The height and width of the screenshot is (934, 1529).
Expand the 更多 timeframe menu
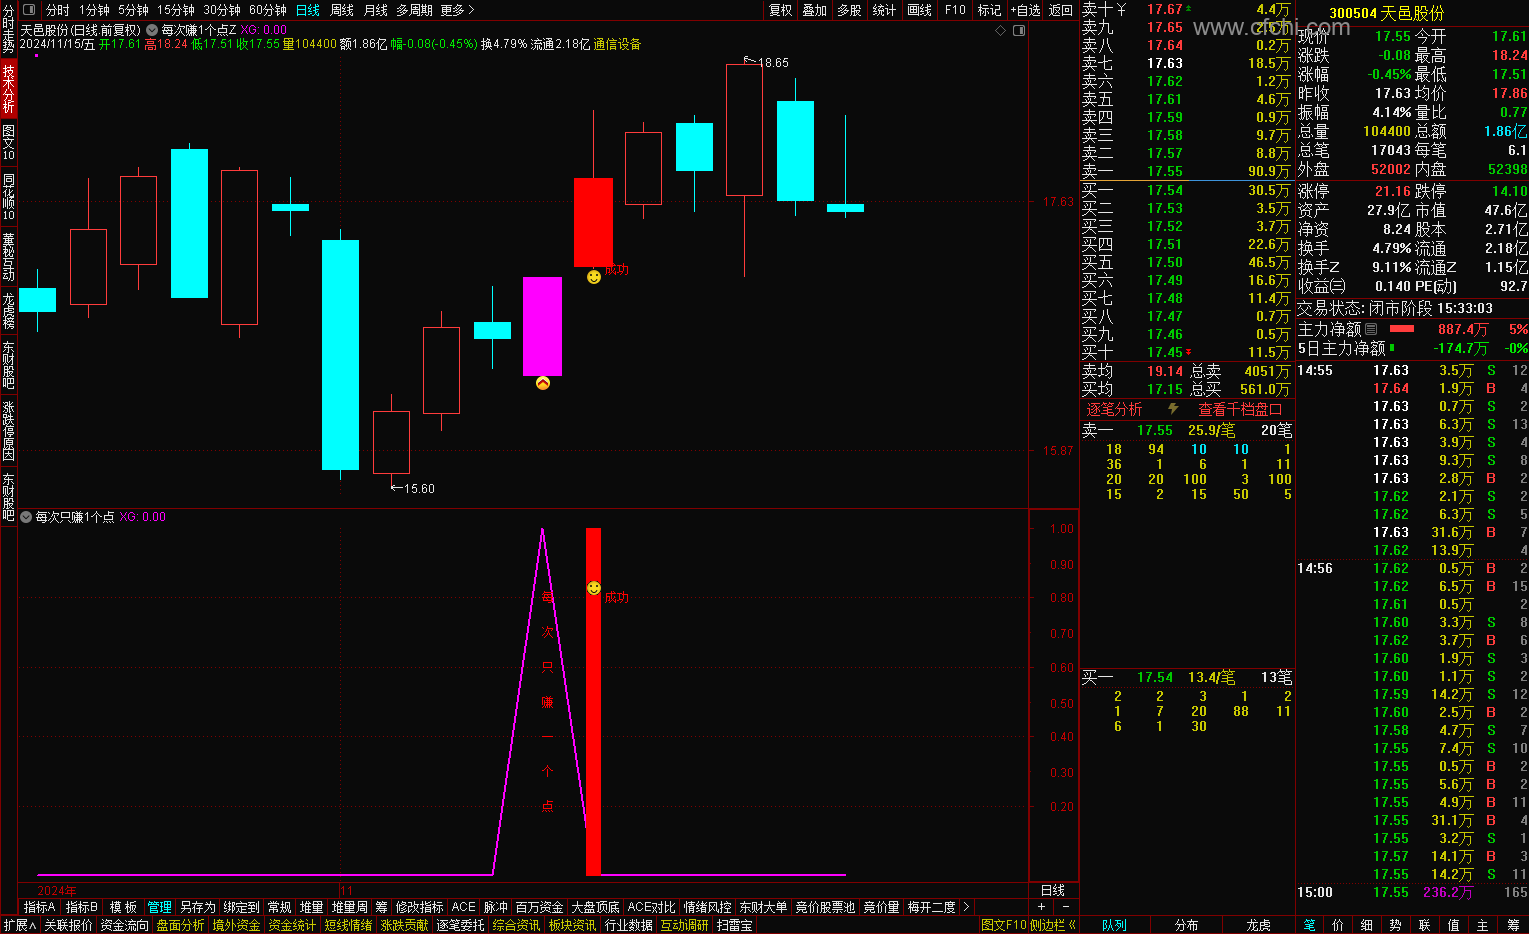click(457, 10)
